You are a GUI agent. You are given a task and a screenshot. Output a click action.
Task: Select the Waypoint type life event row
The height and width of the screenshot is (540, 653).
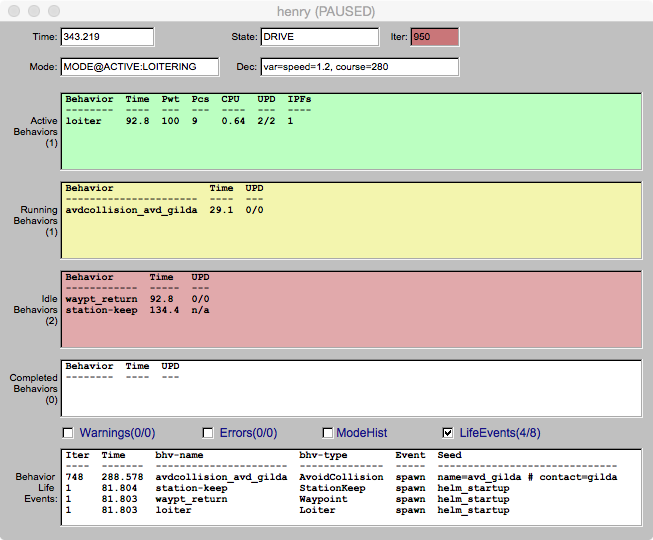click(340, 499)
